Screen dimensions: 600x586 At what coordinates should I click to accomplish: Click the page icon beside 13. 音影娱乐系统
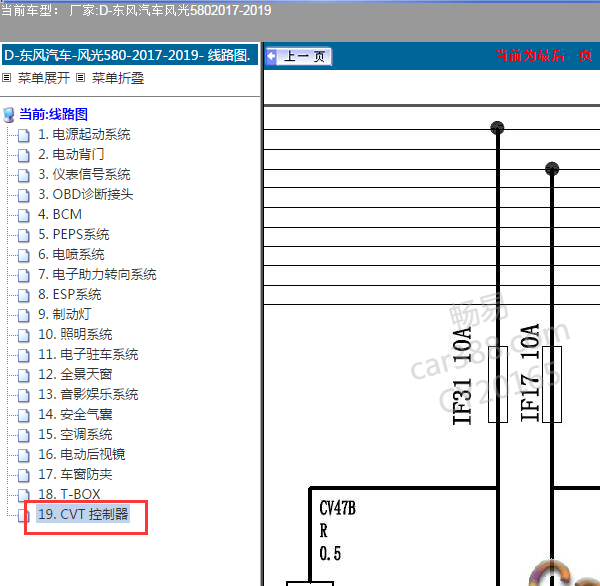point(24,395)
